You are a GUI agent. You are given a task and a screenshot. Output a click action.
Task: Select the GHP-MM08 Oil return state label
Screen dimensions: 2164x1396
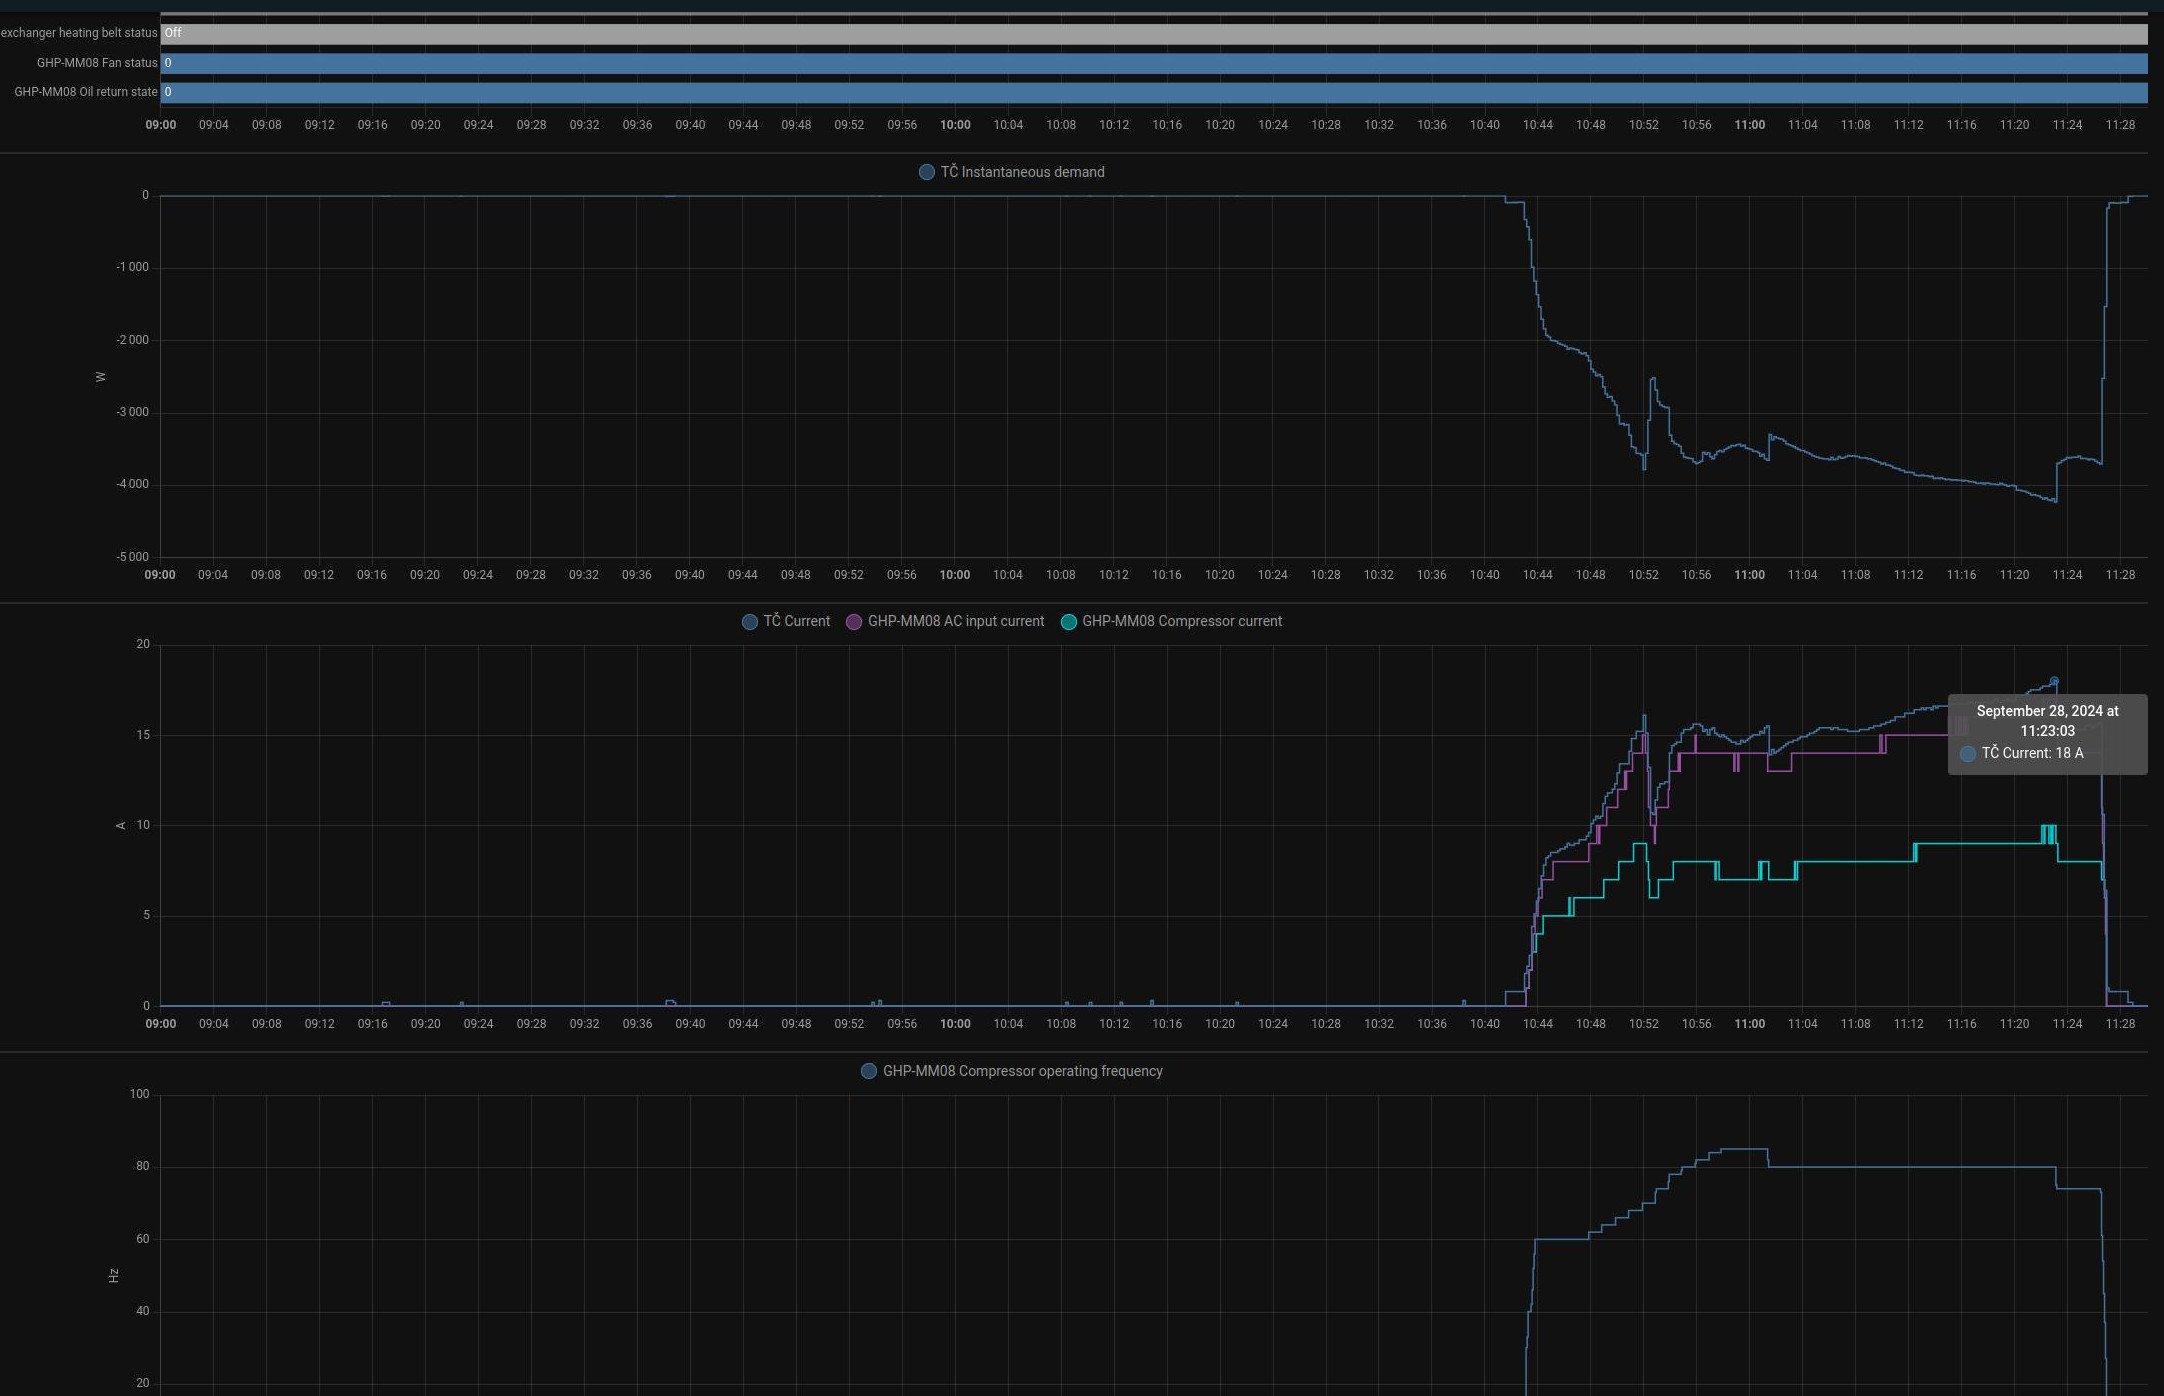pos(86,92)
